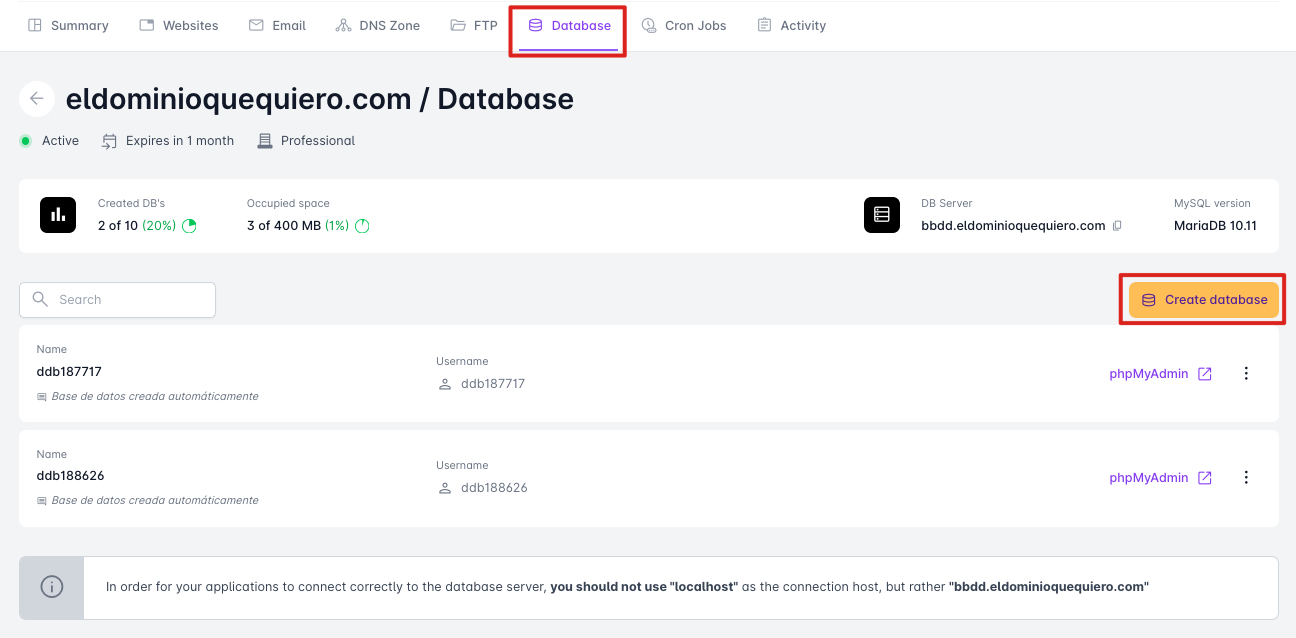Click the database note icon under ddb188626
1296x638 pixels.
(41, 500)
